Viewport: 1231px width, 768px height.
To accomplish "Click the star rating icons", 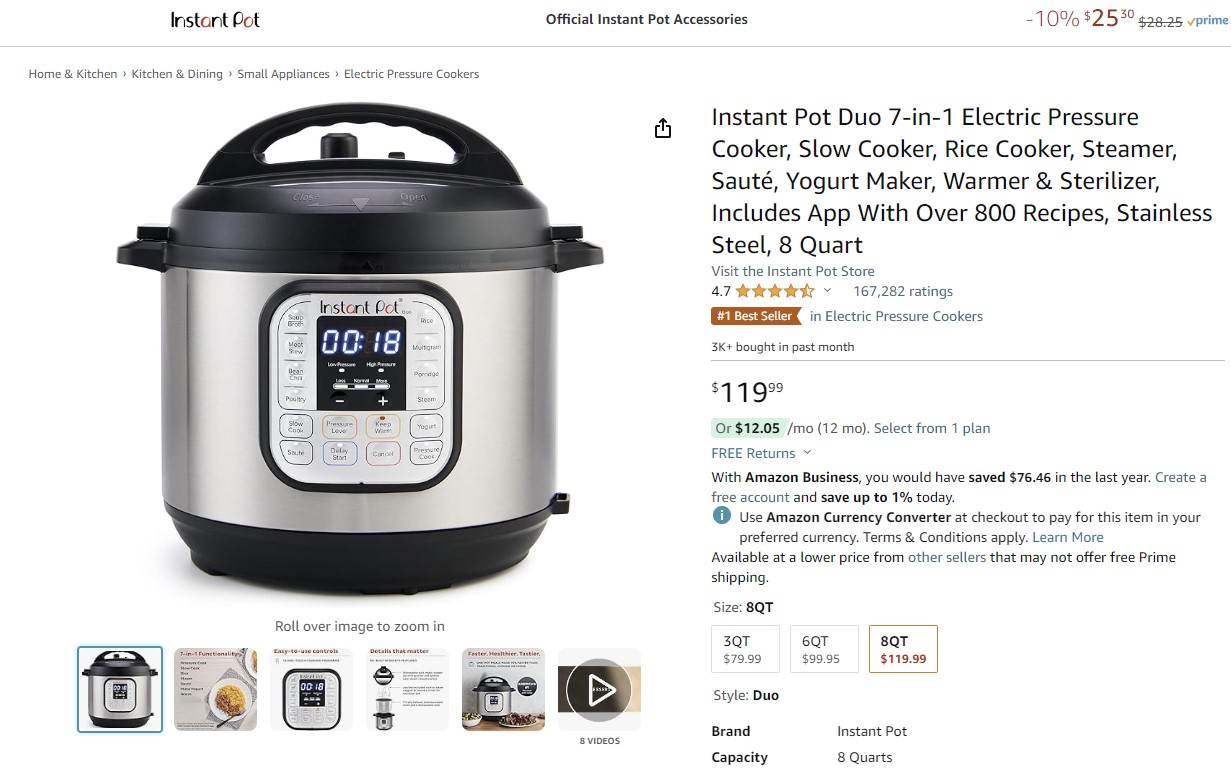I will pyautogui.click(x=775, y=291).
